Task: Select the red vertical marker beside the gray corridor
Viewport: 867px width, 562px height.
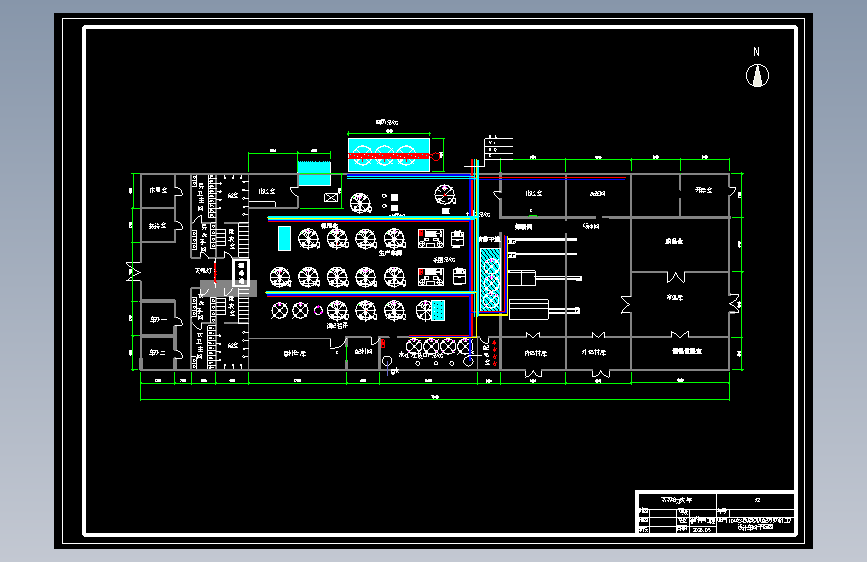Action: coord(215,271)
